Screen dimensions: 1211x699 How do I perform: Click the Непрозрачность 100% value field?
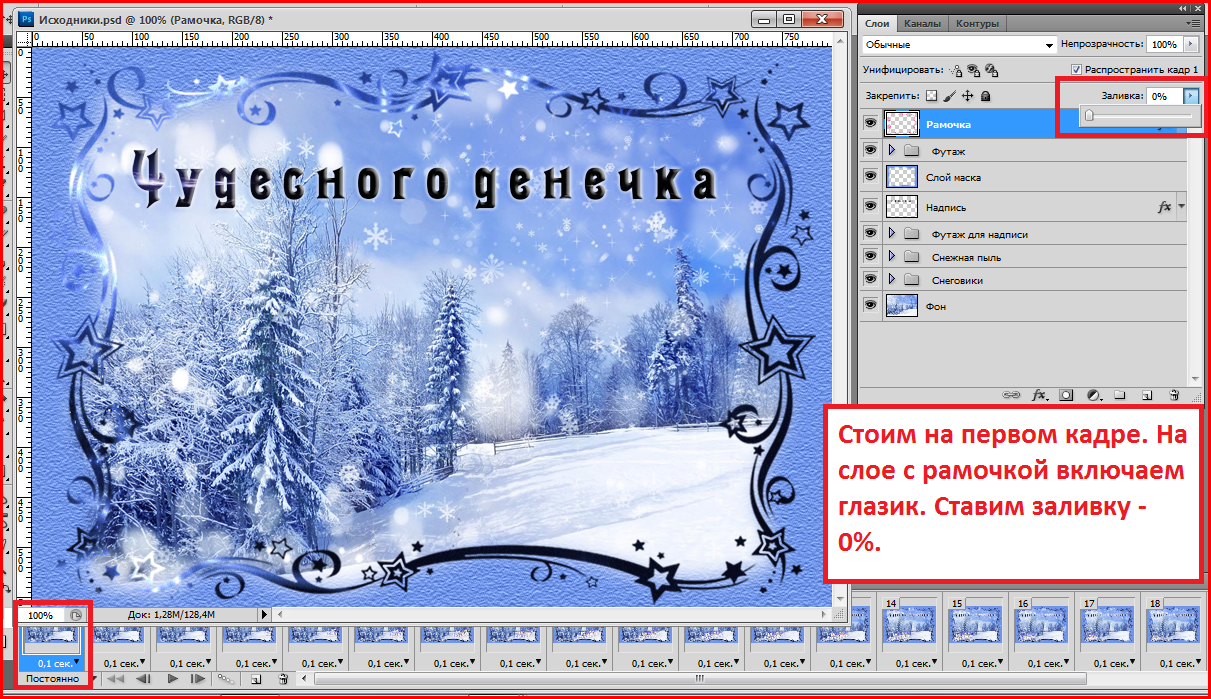pyautogui.click(x=1163, y=45)
